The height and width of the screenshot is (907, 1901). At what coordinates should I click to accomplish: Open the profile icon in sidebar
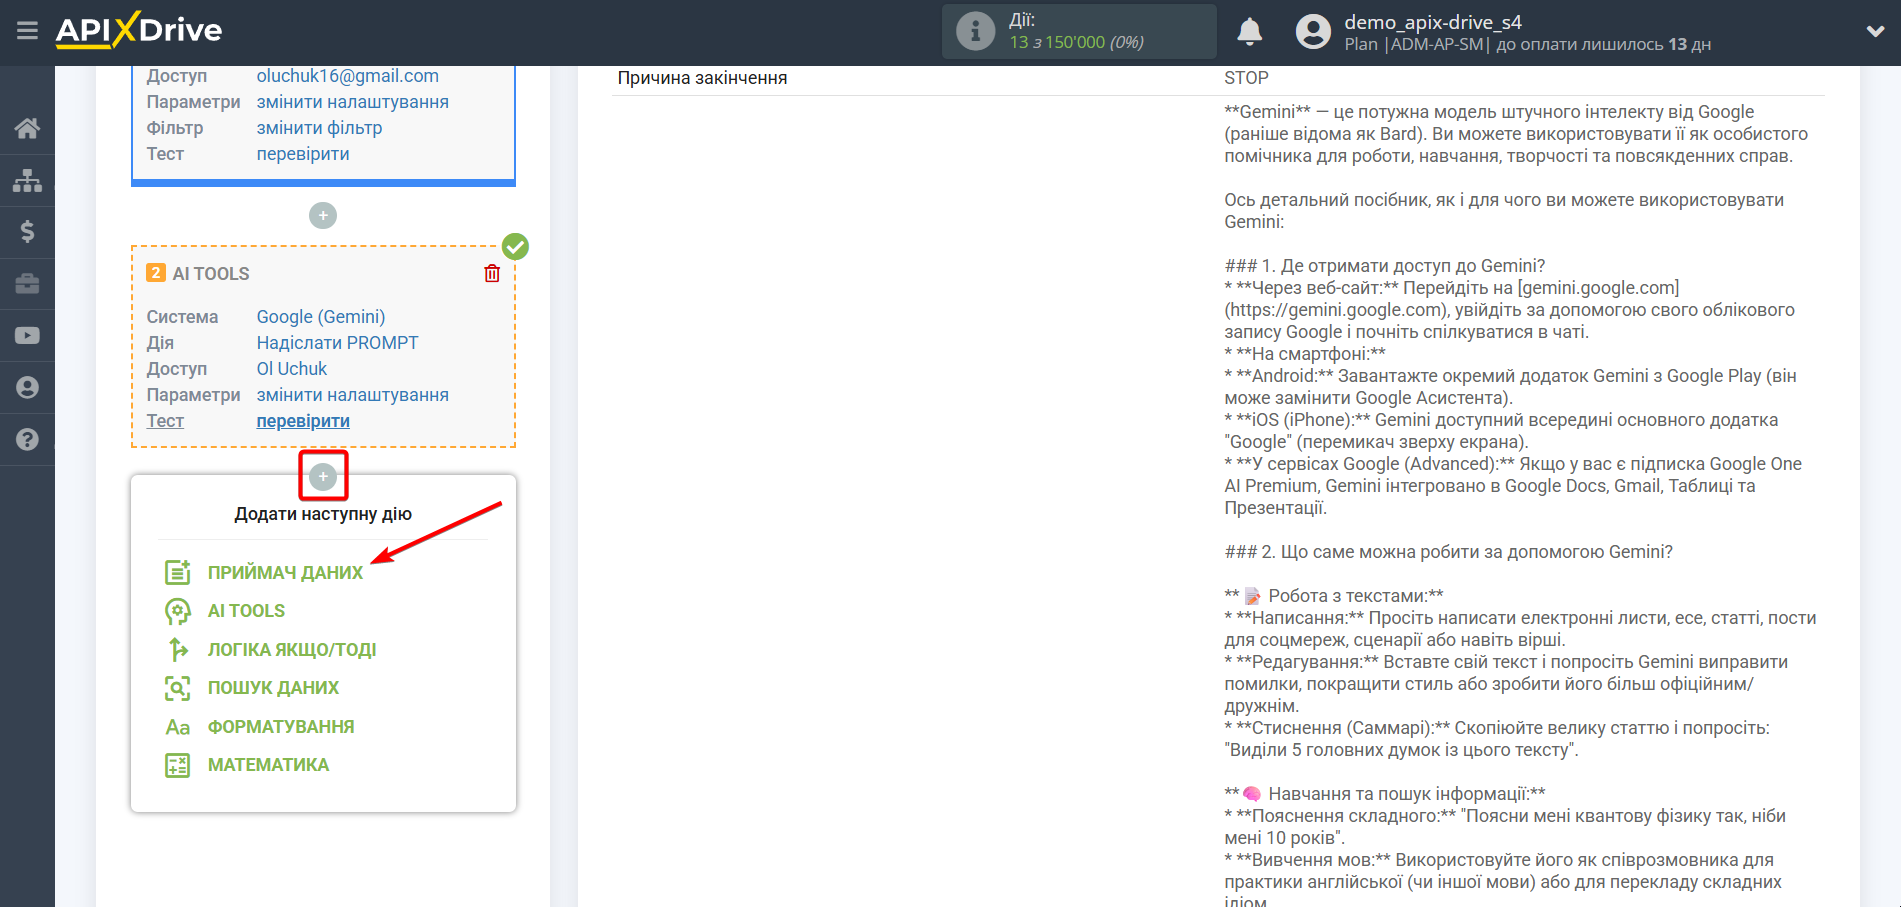point(27,388)
